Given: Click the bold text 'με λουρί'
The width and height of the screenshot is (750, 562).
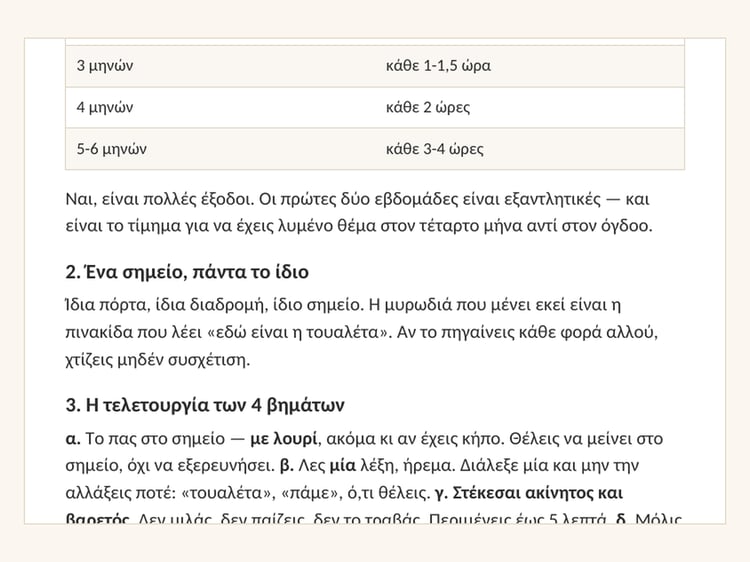Looking at the screenshot, I should (x=284, y=439).
